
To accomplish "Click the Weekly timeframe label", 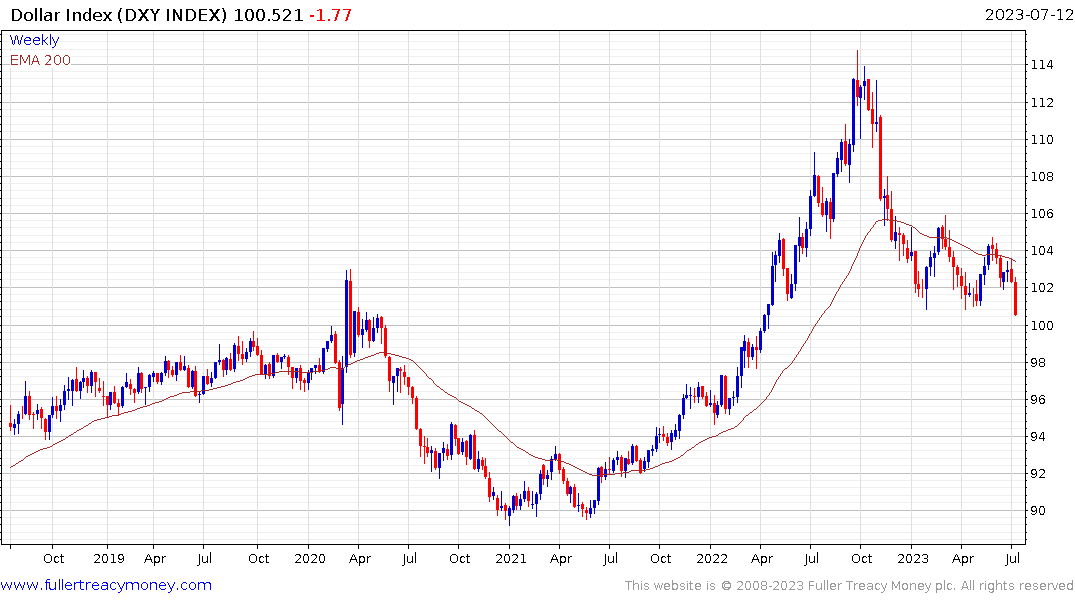I will 34,40.
